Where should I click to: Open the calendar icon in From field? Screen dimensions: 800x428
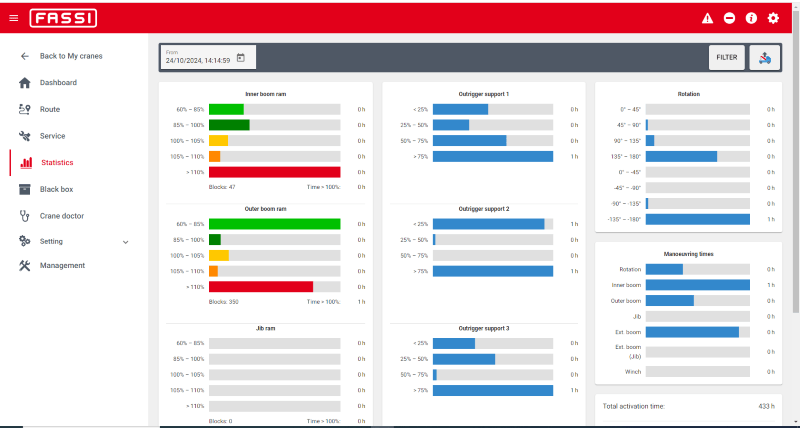[241, 58]
